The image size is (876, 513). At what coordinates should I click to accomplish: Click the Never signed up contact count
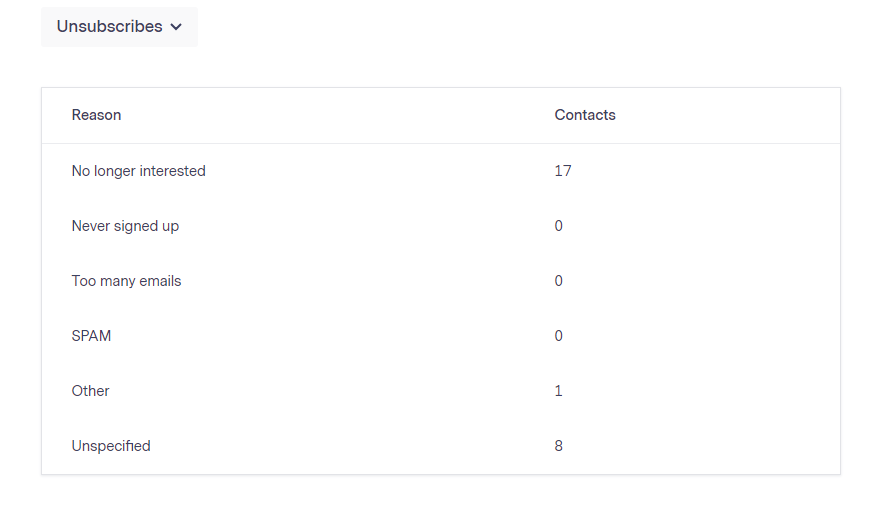[559, 226]
